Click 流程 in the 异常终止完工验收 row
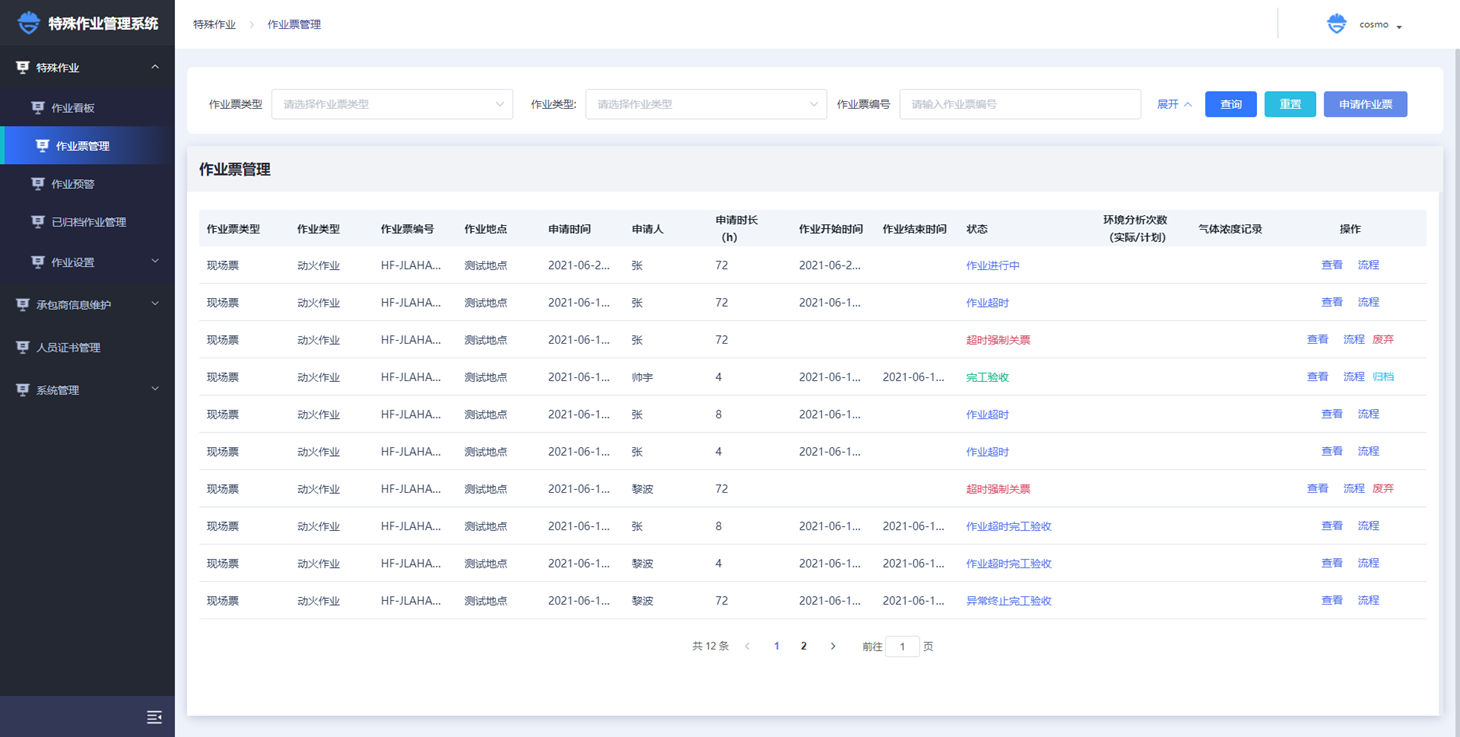Screen dimensions: 1460x737 point(1368,601)
